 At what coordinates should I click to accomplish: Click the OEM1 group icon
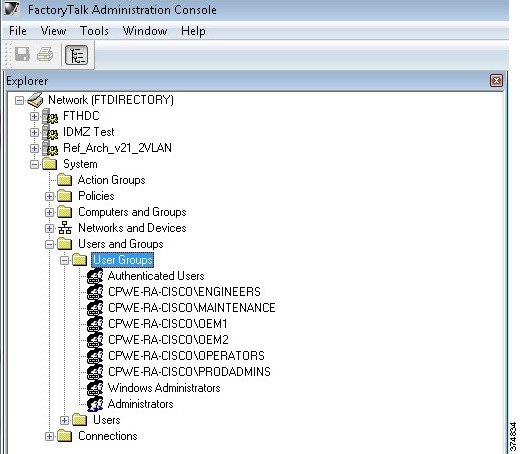click(95, 324)
